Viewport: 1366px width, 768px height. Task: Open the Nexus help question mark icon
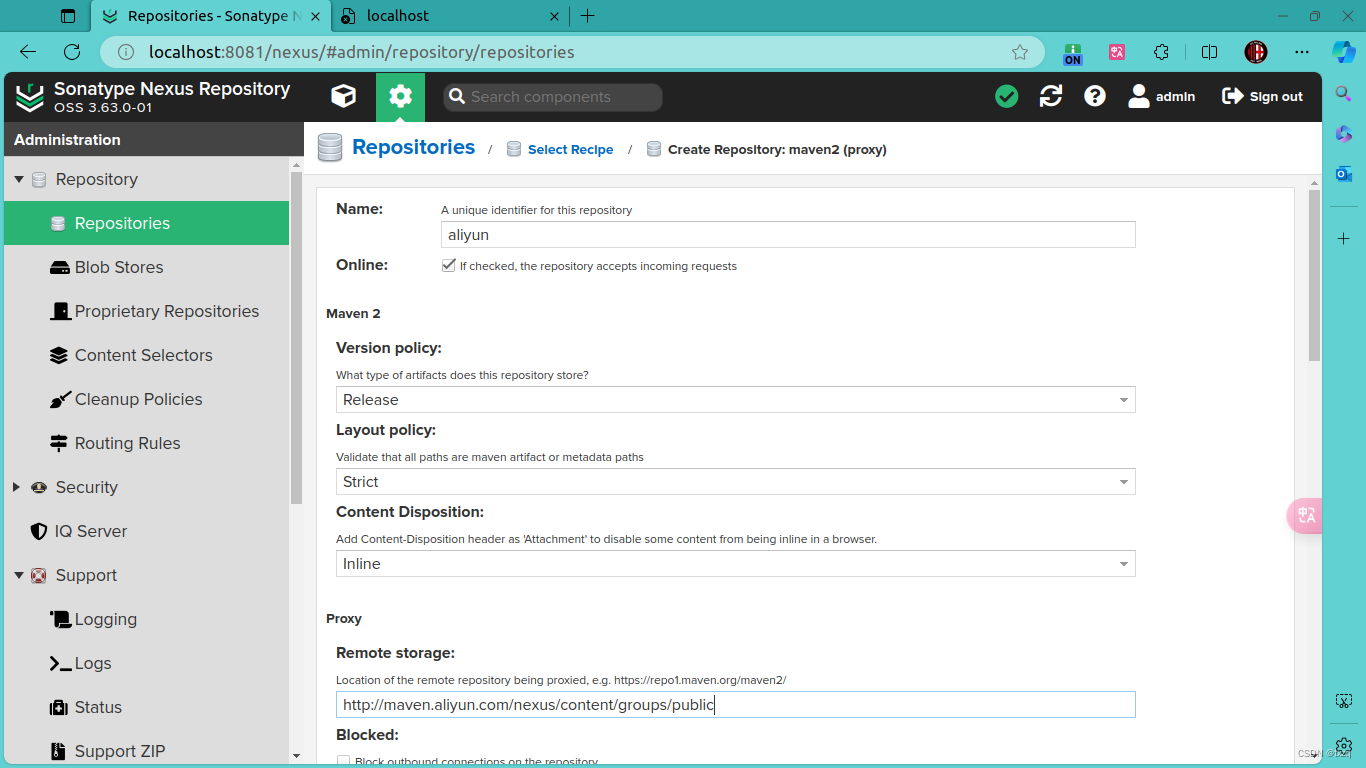pyautogui.click(x=1095, y=96)
